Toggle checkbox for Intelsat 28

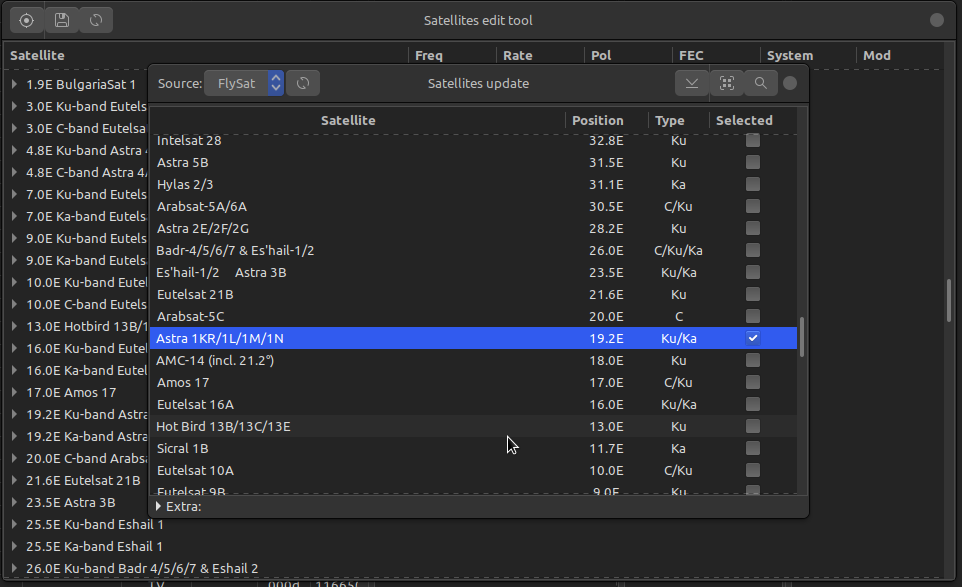coord(753,140)
